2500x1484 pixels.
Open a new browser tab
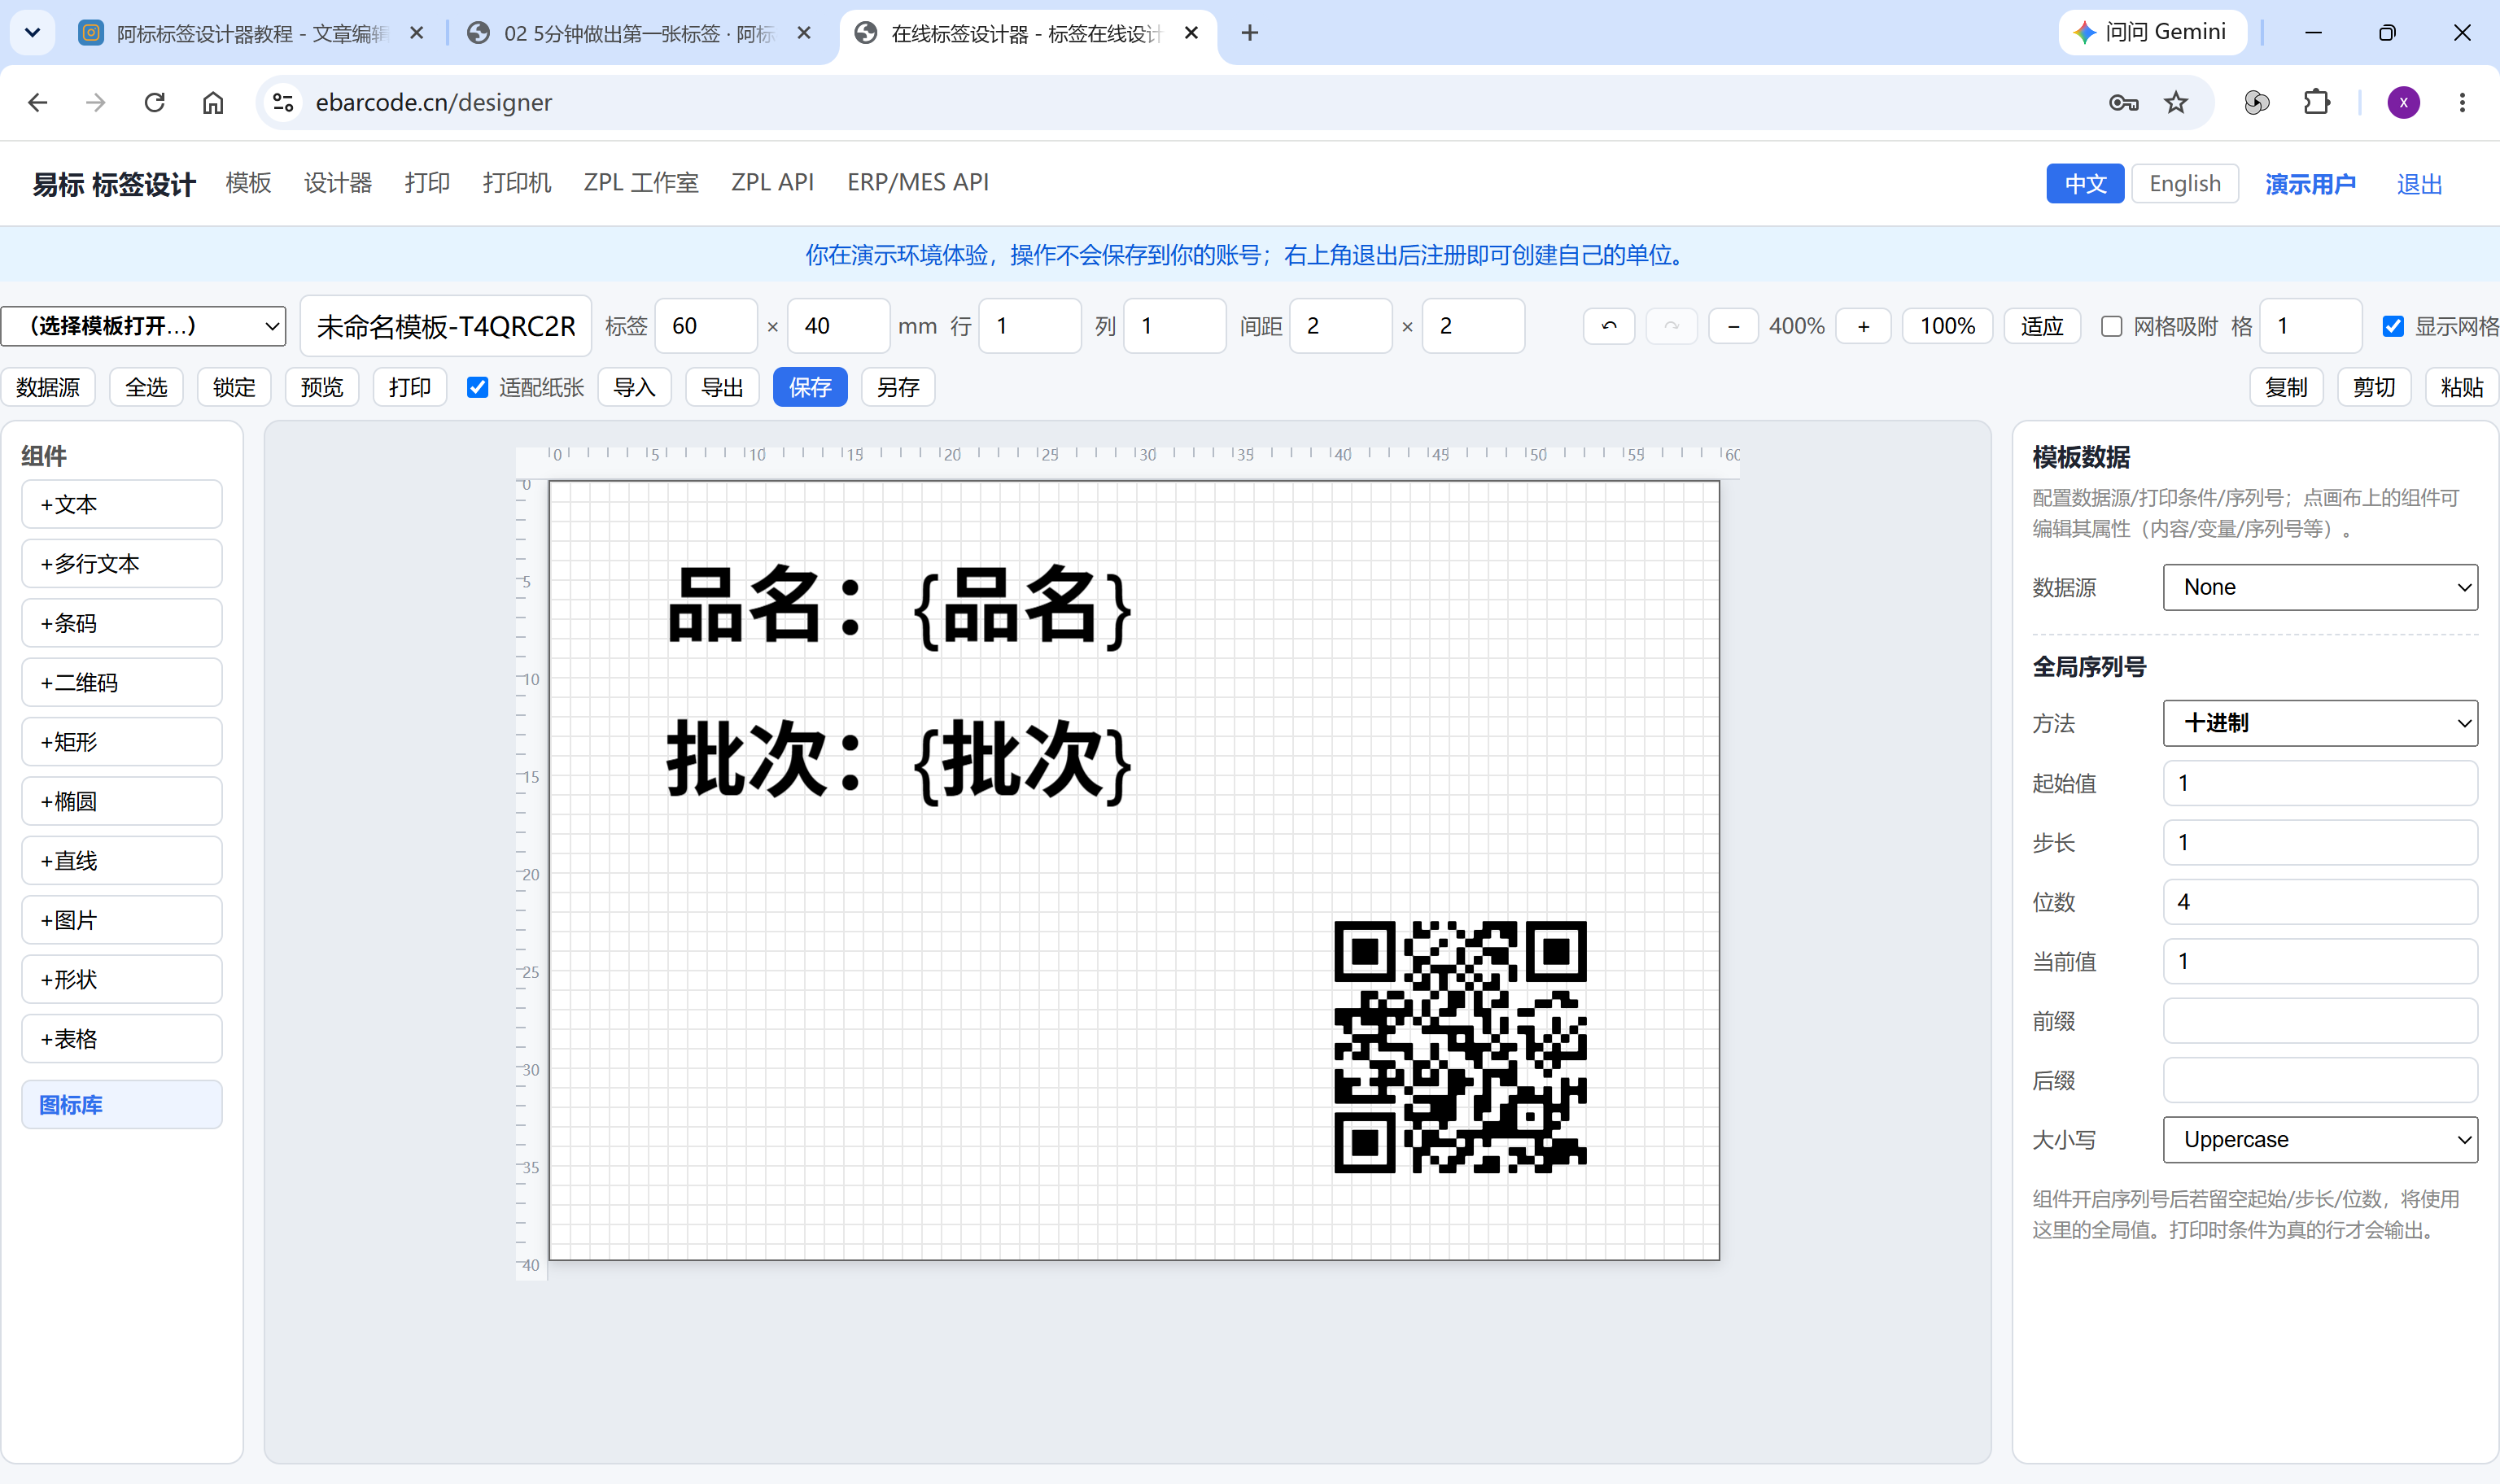tap(1249, 33)
